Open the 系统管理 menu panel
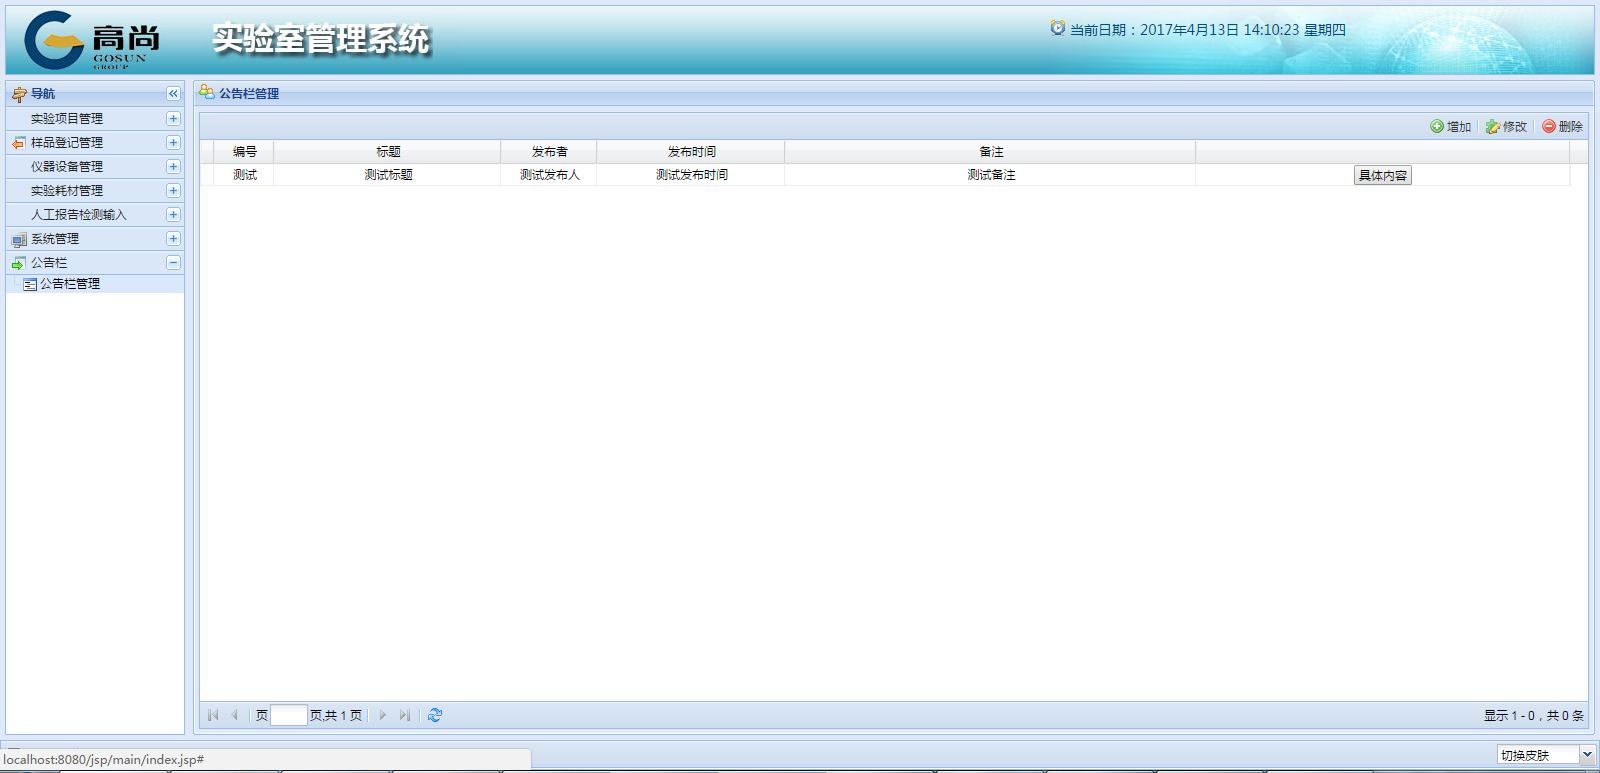The height and width of the screenshot is (773, 1600). [x=55, y=239]
